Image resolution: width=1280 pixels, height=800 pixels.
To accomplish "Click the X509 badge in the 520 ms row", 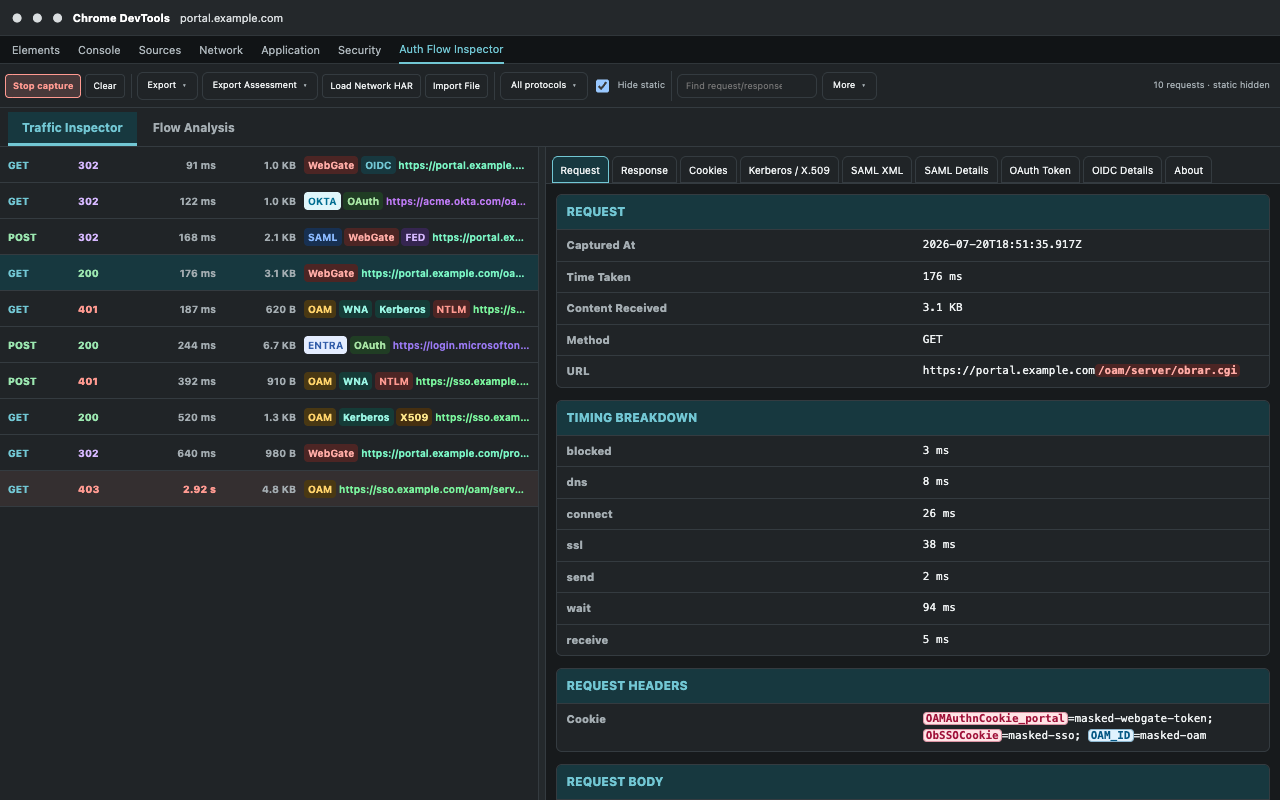I will 413,417.
